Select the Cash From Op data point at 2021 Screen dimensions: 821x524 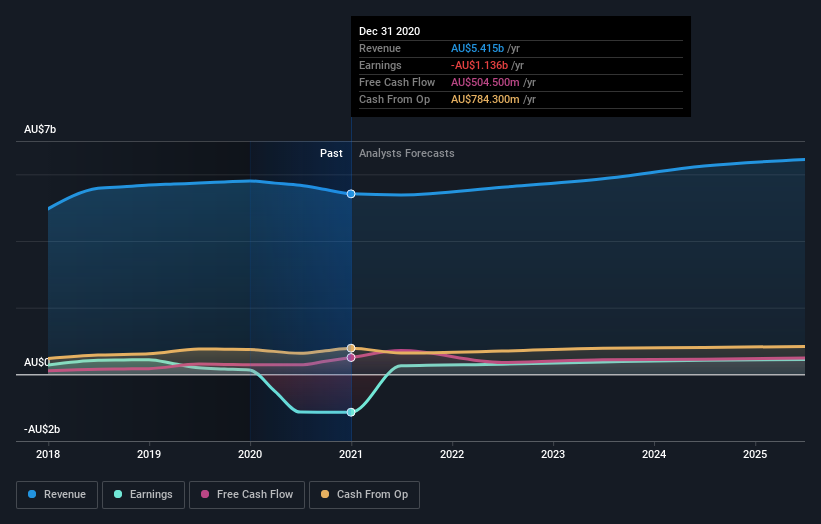click(351, 348)
